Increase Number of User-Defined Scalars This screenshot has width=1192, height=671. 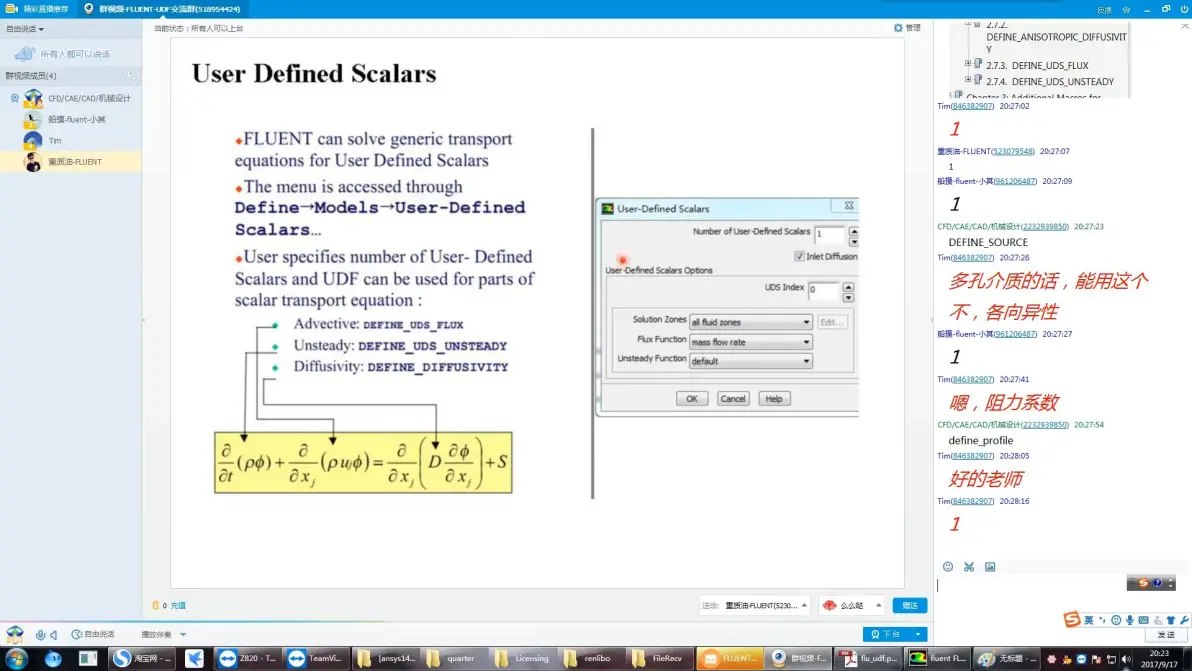(x=854, y=231)
